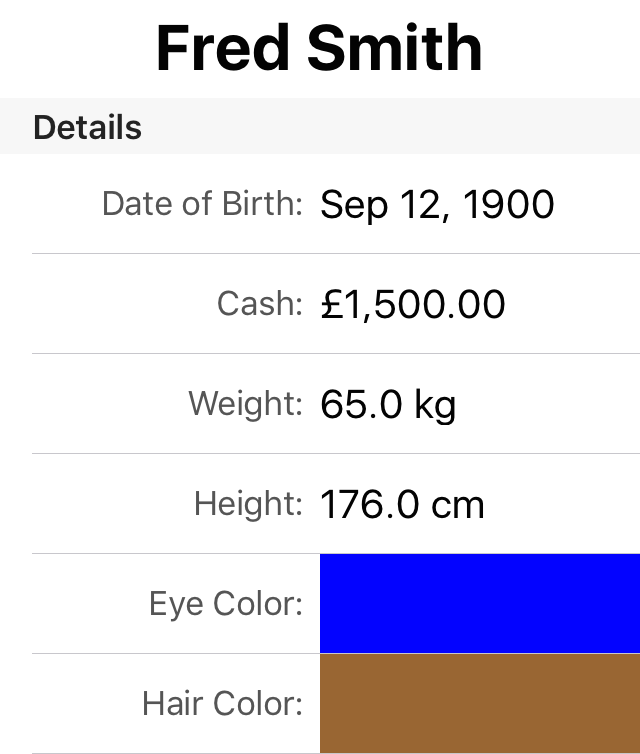640x754 pixels.
Task: Edit the 1,500.00 cash amount
Action: [424, 305]
